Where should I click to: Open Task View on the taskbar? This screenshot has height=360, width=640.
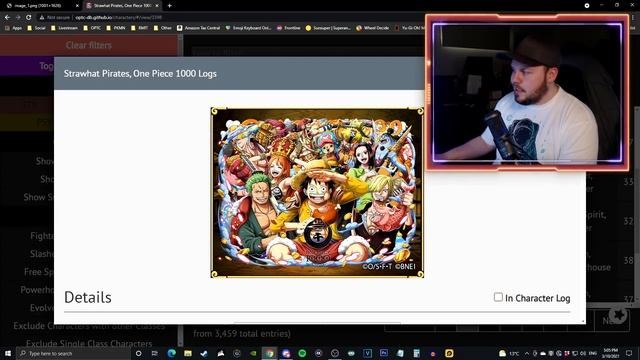pyautogui.click(x=155, y=353)
